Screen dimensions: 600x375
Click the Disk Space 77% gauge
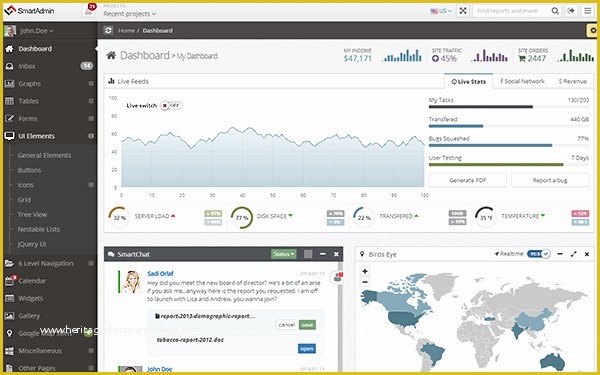click(x=242, y=217)
